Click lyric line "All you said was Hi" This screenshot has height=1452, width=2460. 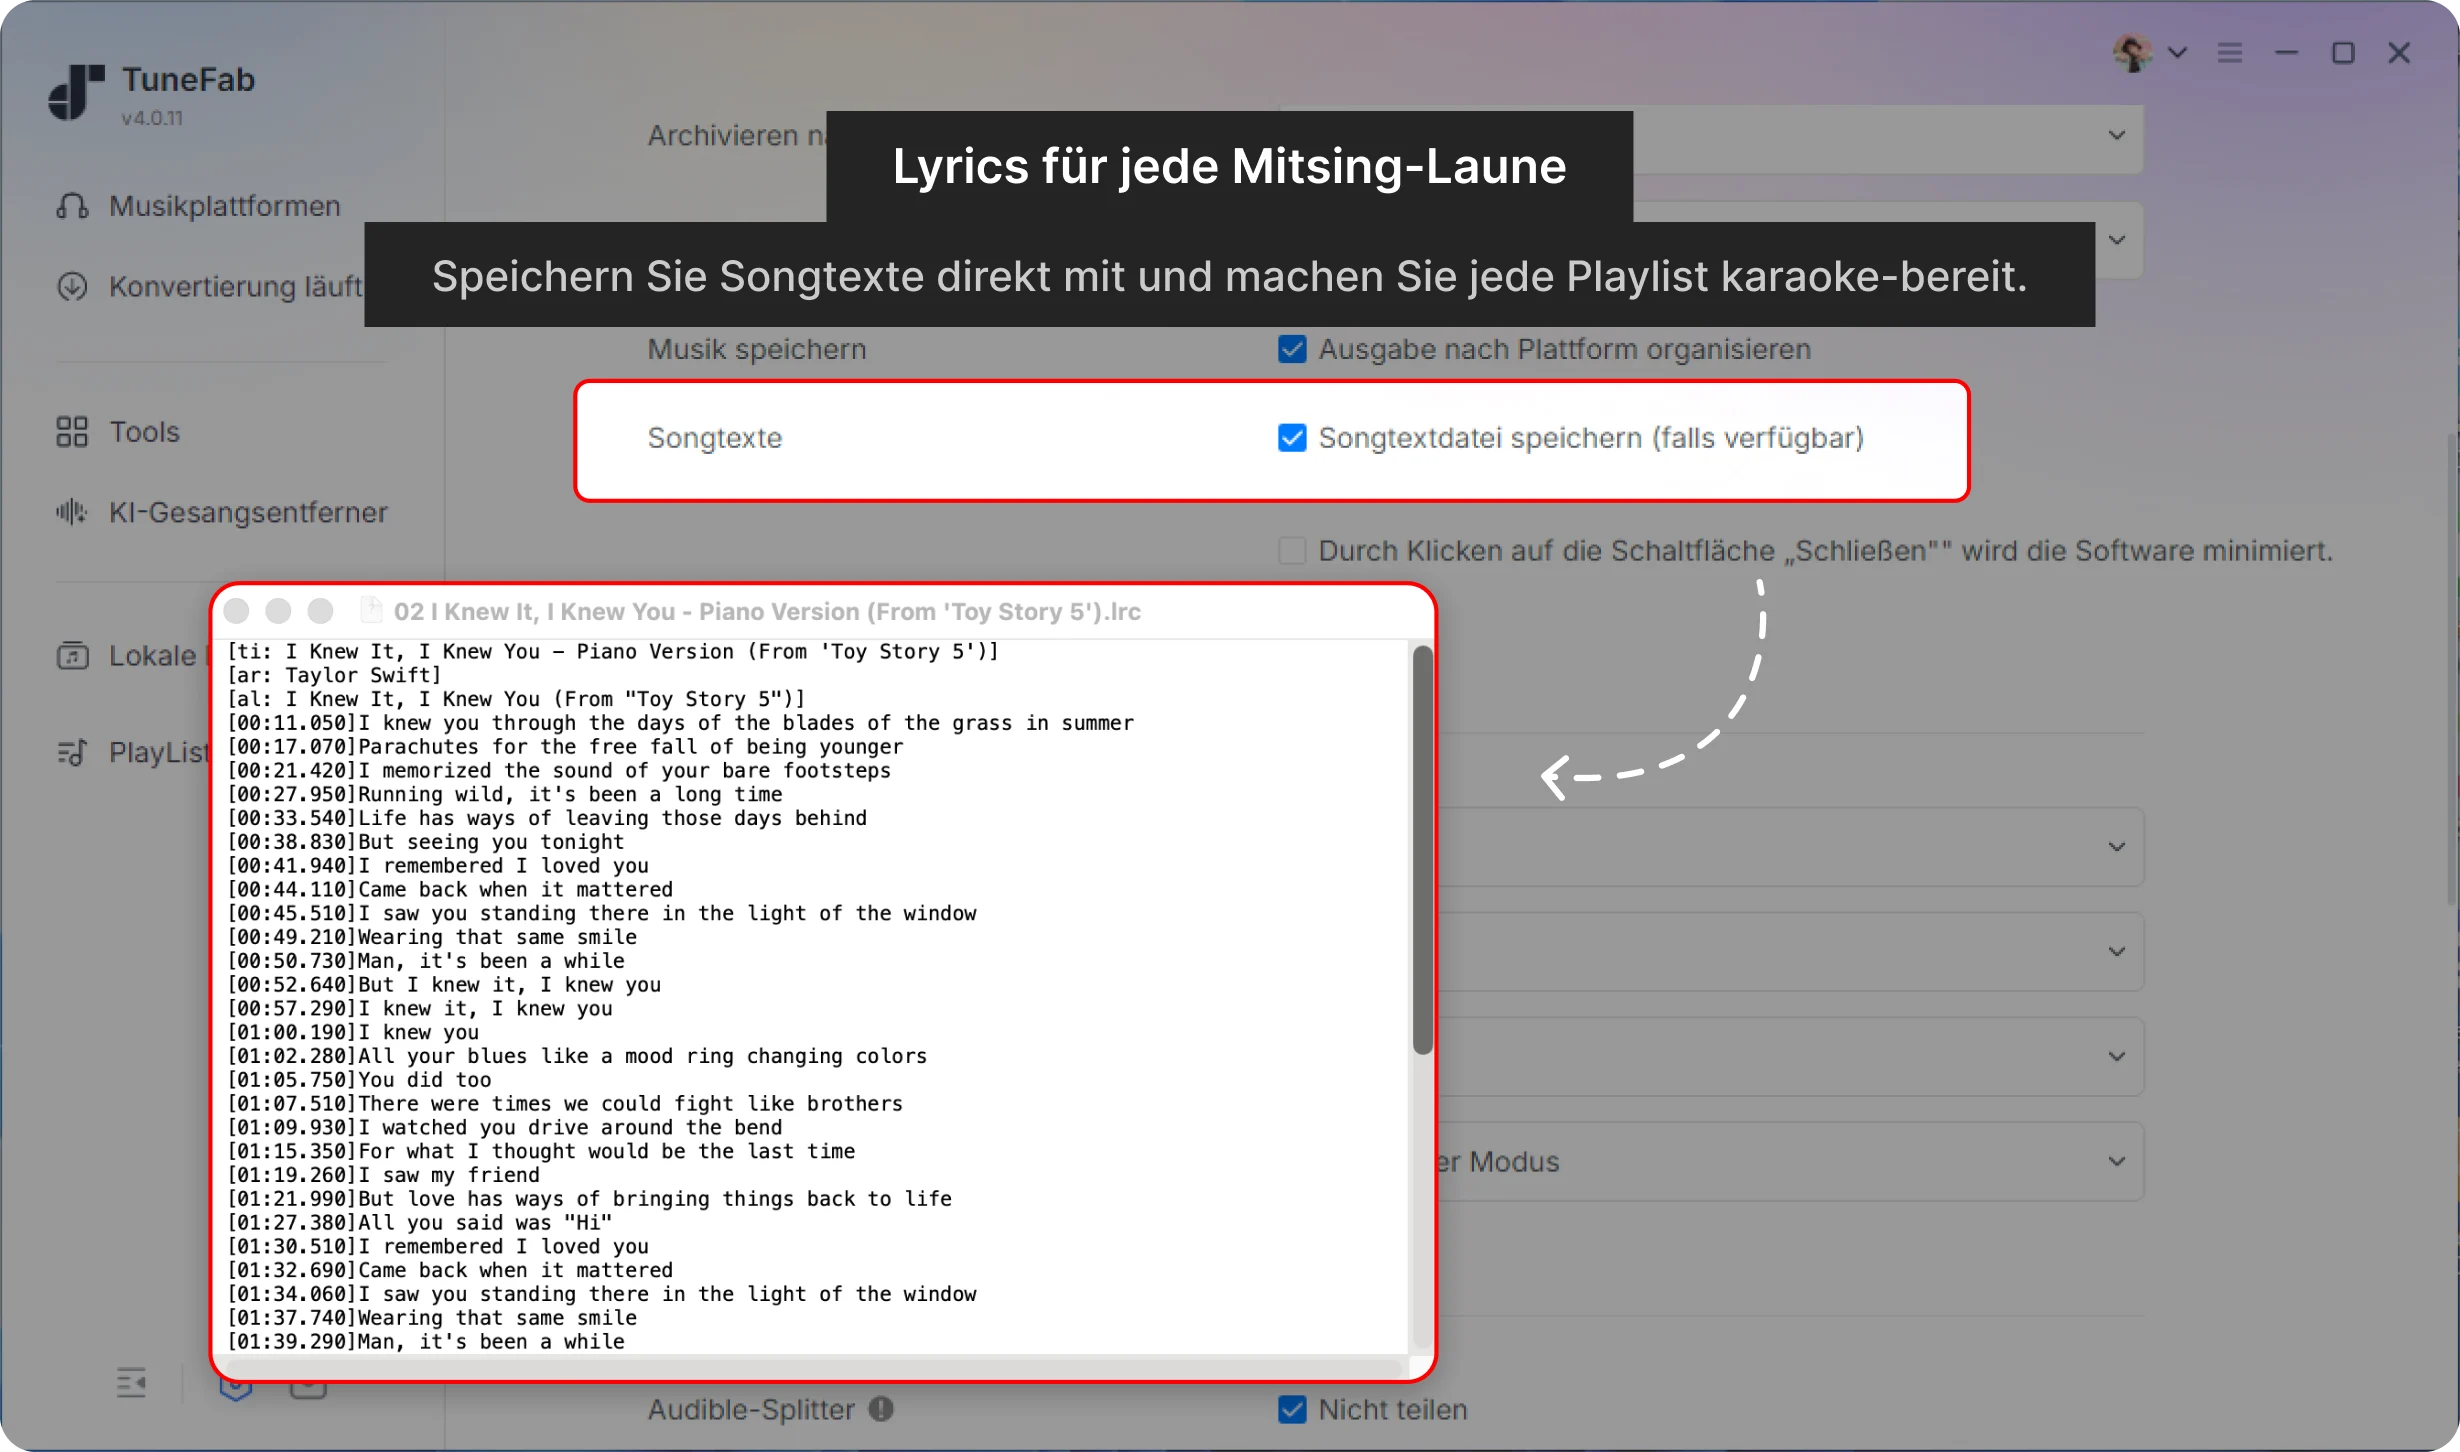click(x=420, y=1223)
